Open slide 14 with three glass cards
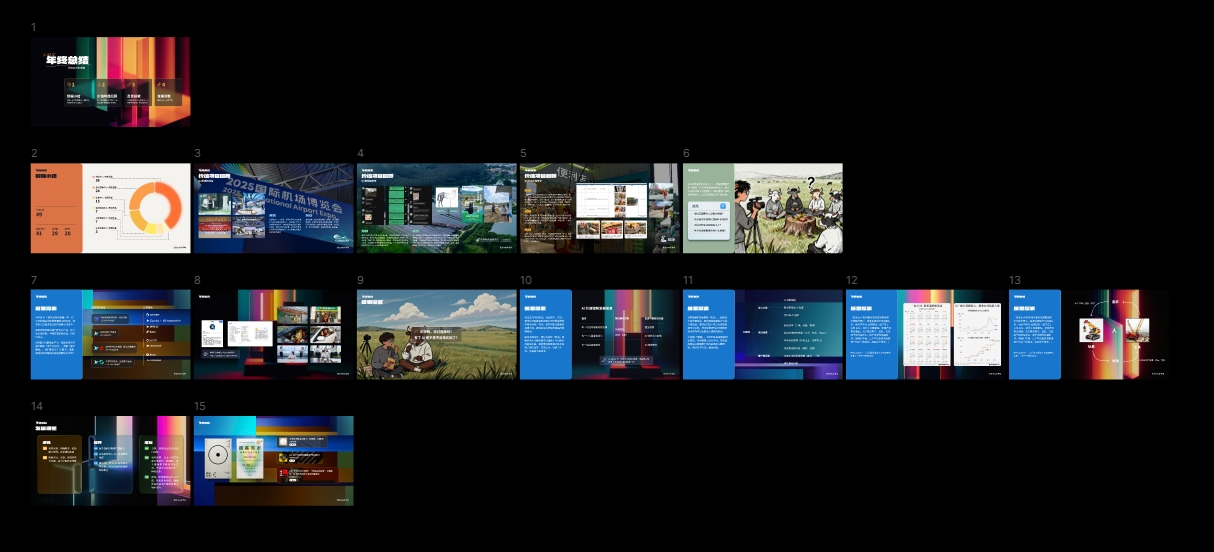 coord(110,461)
